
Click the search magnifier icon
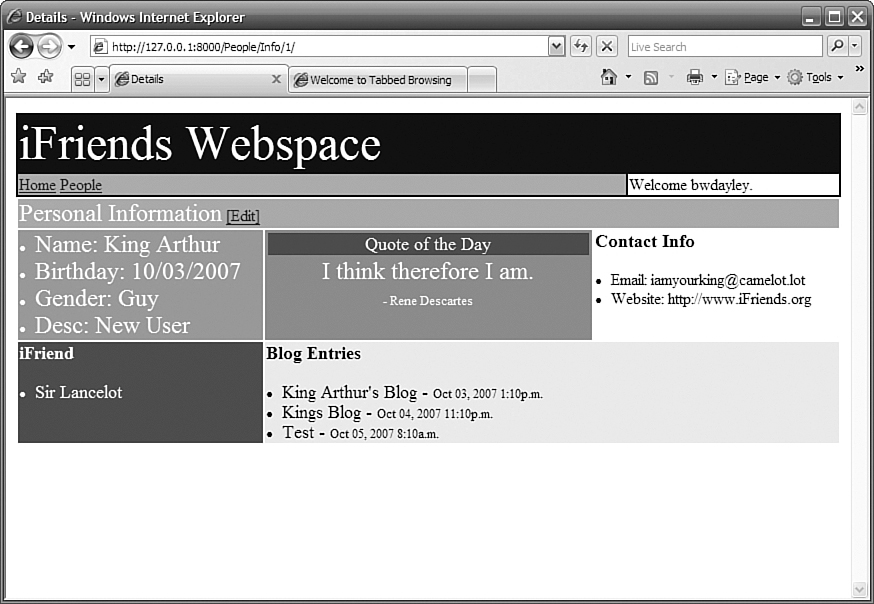click(837, 46)
